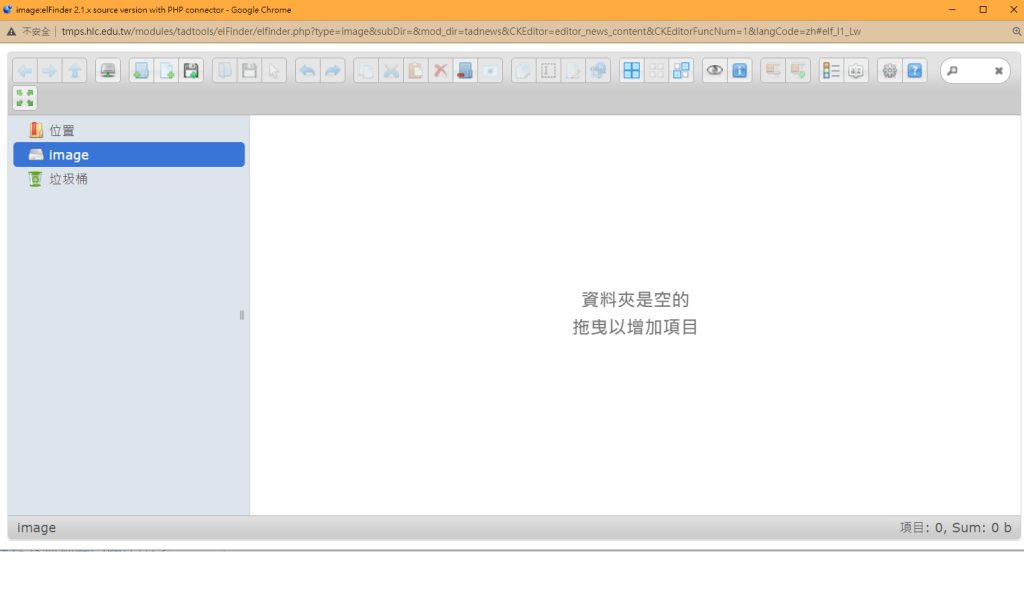The image size is (1024, 608).
Task: Click the URL in Chrome address bar
Action: click(x=461, y=31)
